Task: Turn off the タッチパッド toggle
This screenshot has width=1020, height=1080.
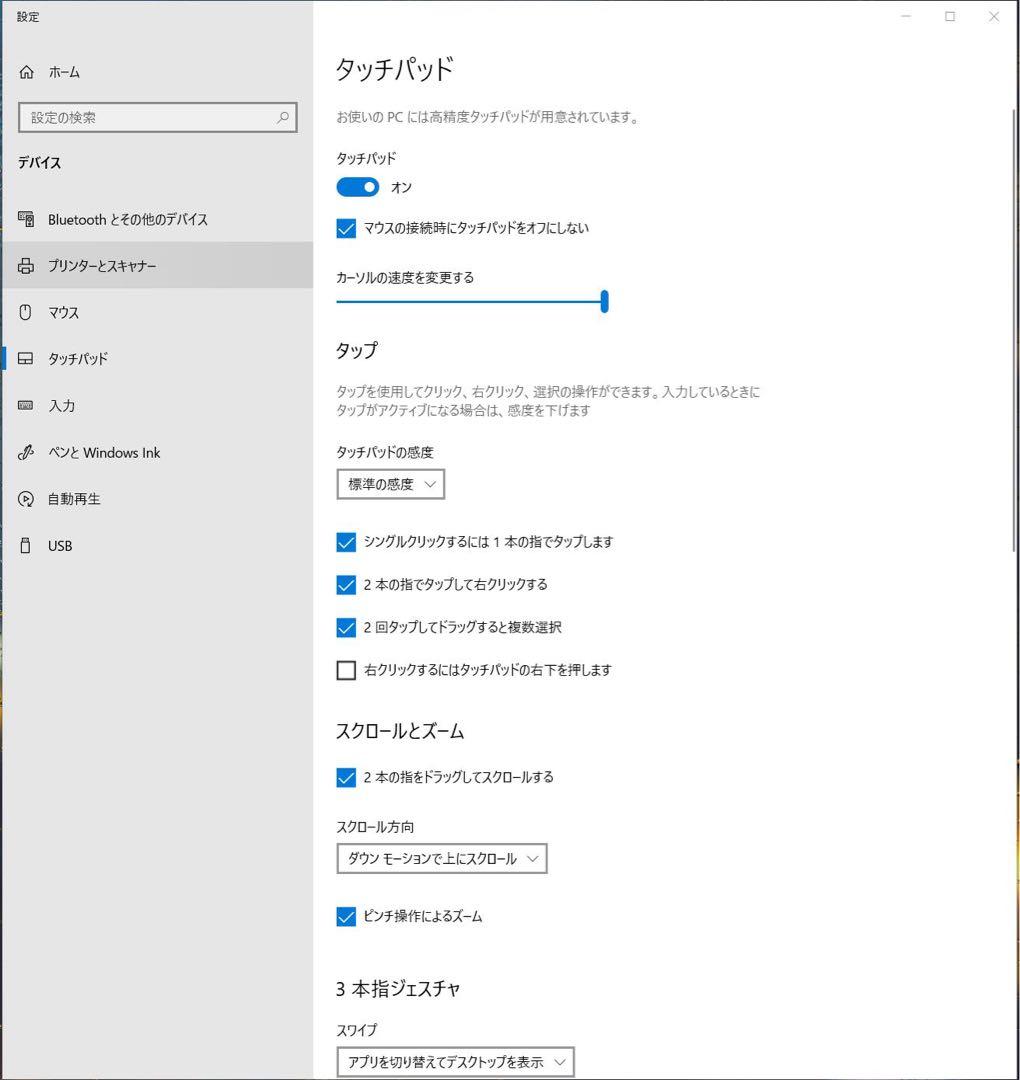Action: click(357, 187)
